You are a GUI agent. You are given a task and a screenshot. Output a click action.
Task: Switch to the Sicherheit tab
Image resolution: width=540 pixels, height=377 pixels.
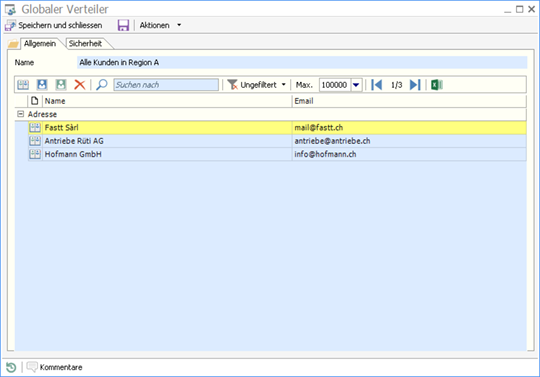[x=85, y=43]
